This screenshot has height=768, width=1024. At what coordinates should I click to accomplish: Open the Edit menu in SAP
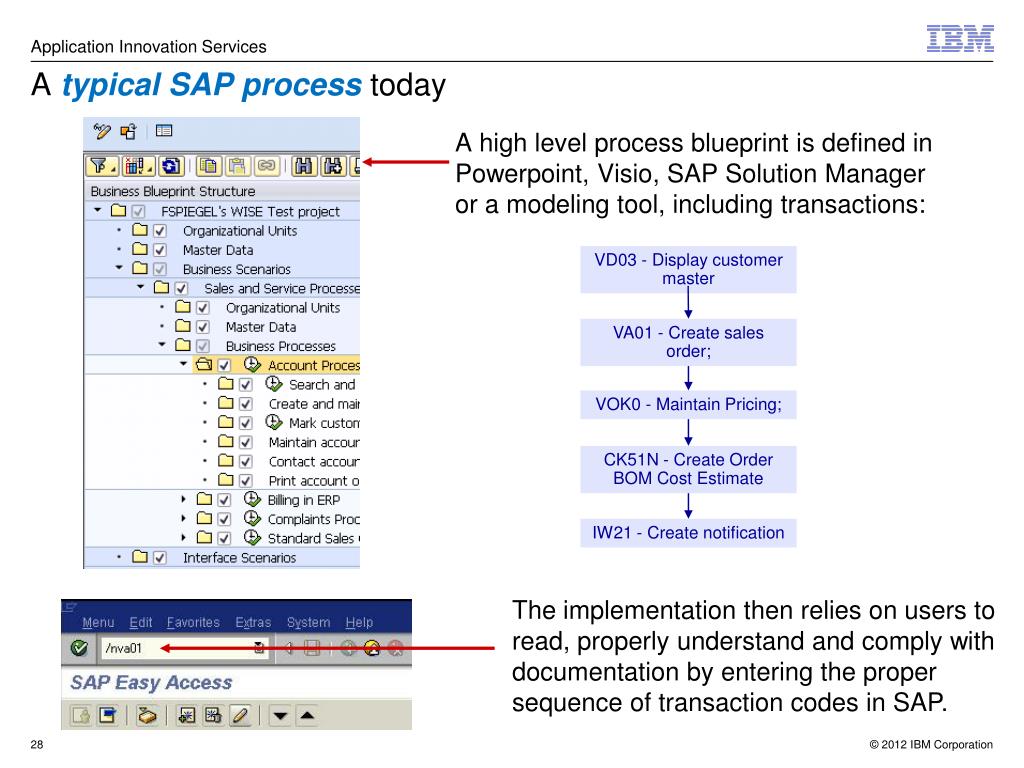click(x=140, y=622)
